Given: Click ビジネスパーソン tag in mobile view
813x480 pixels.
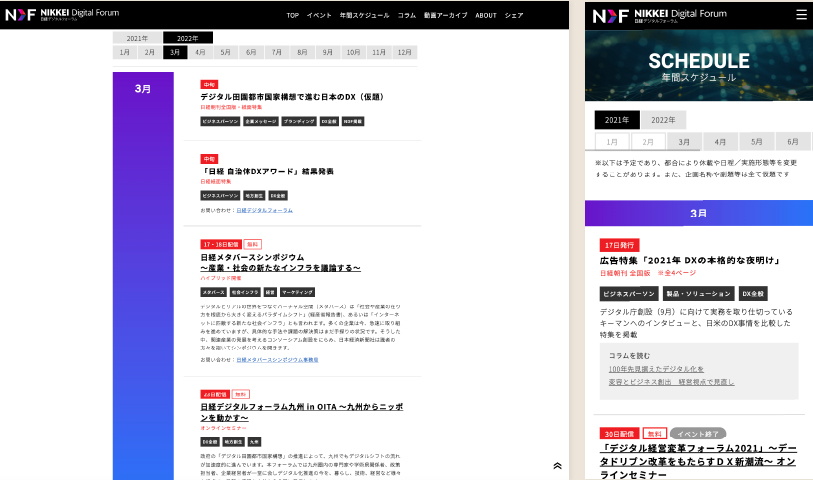Looking at the screenshot, I should point(629,294).
